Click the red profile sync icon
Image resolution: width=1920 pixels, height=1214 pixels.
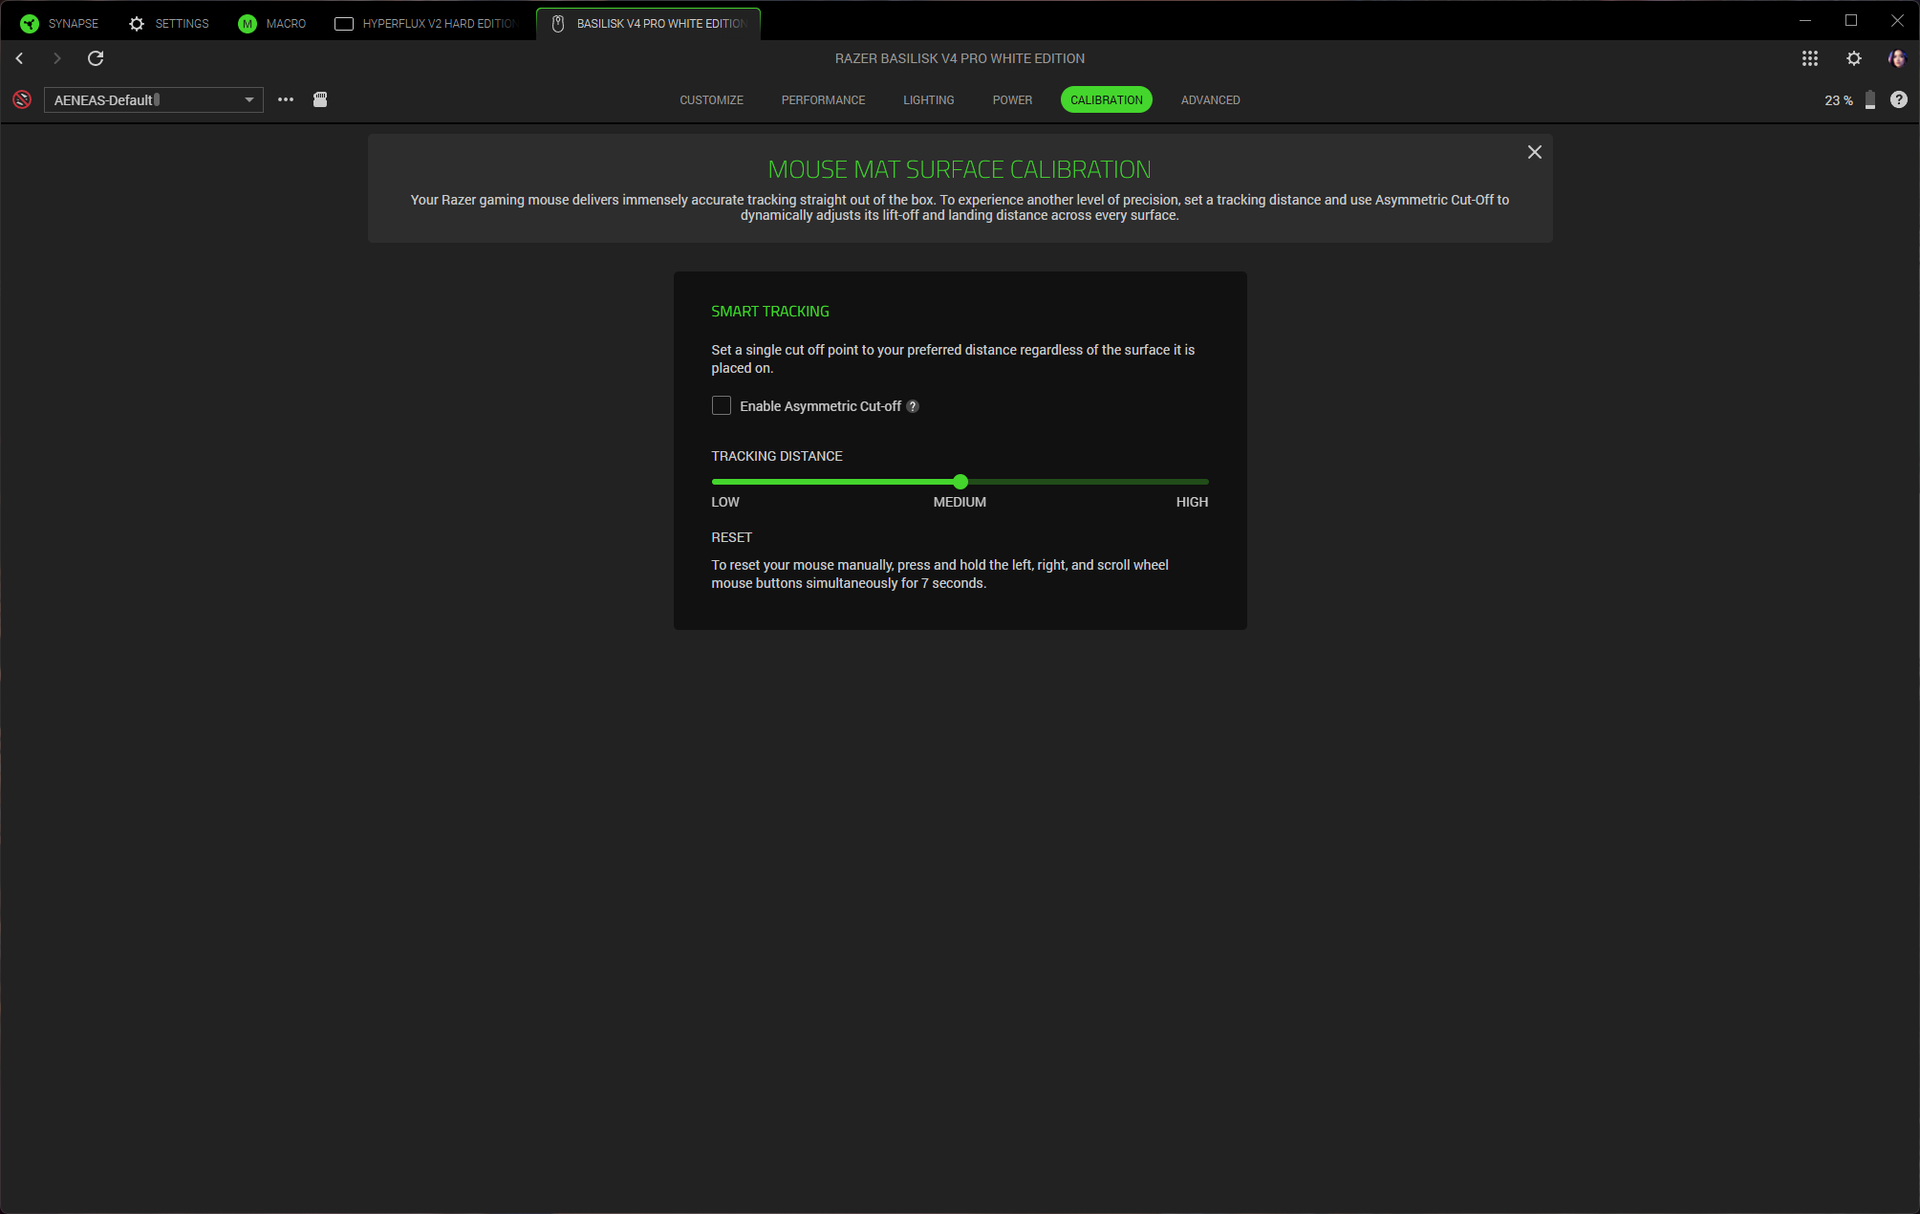[22, 100]
